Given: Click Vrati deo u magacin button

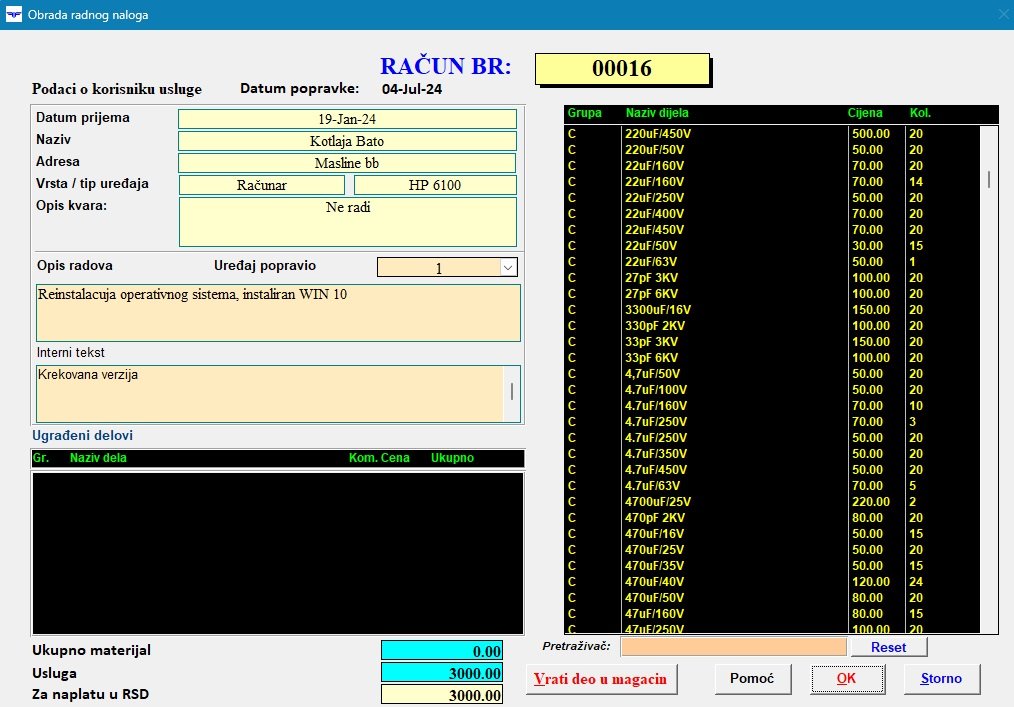Looking at the screenshot, I should point(600,678).
